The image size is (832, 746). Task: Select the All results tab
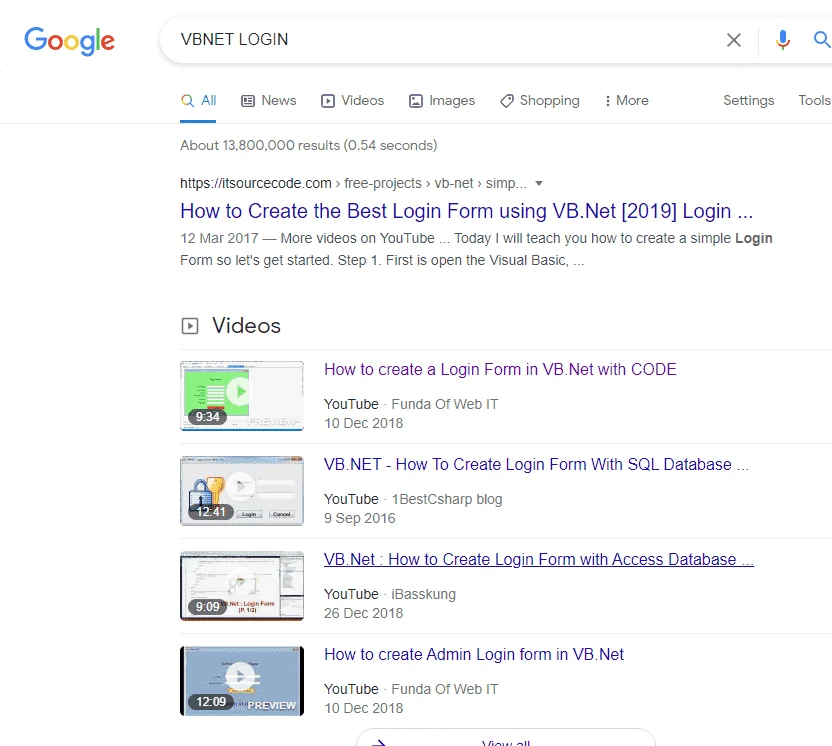point(198,101)
